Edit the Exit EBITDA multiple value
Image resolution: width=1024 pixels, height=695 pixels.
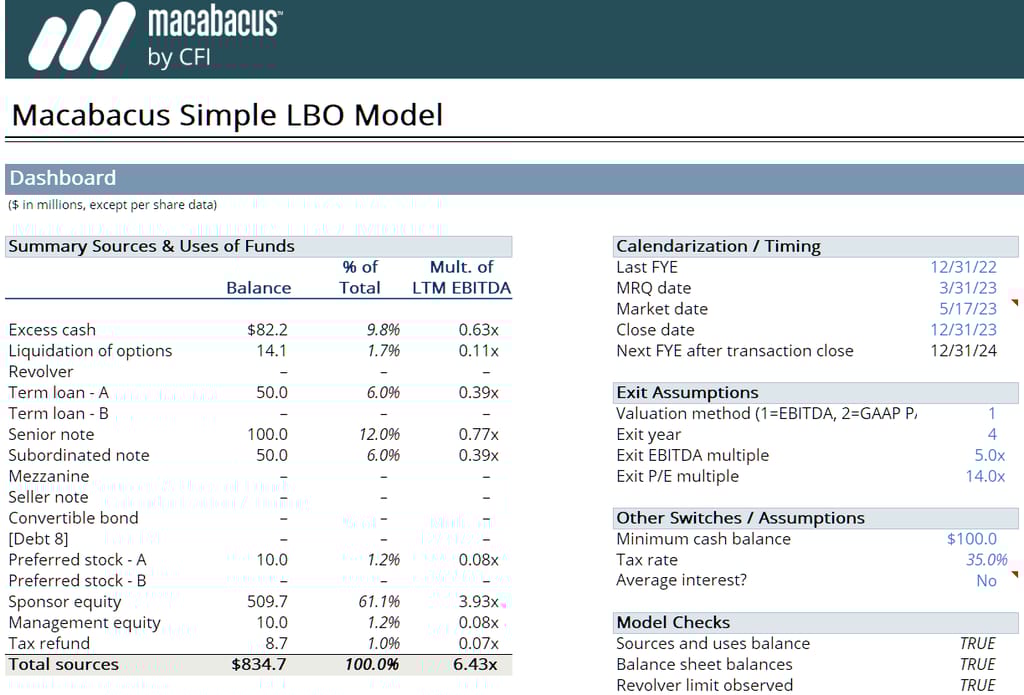(x=985, y=455)
